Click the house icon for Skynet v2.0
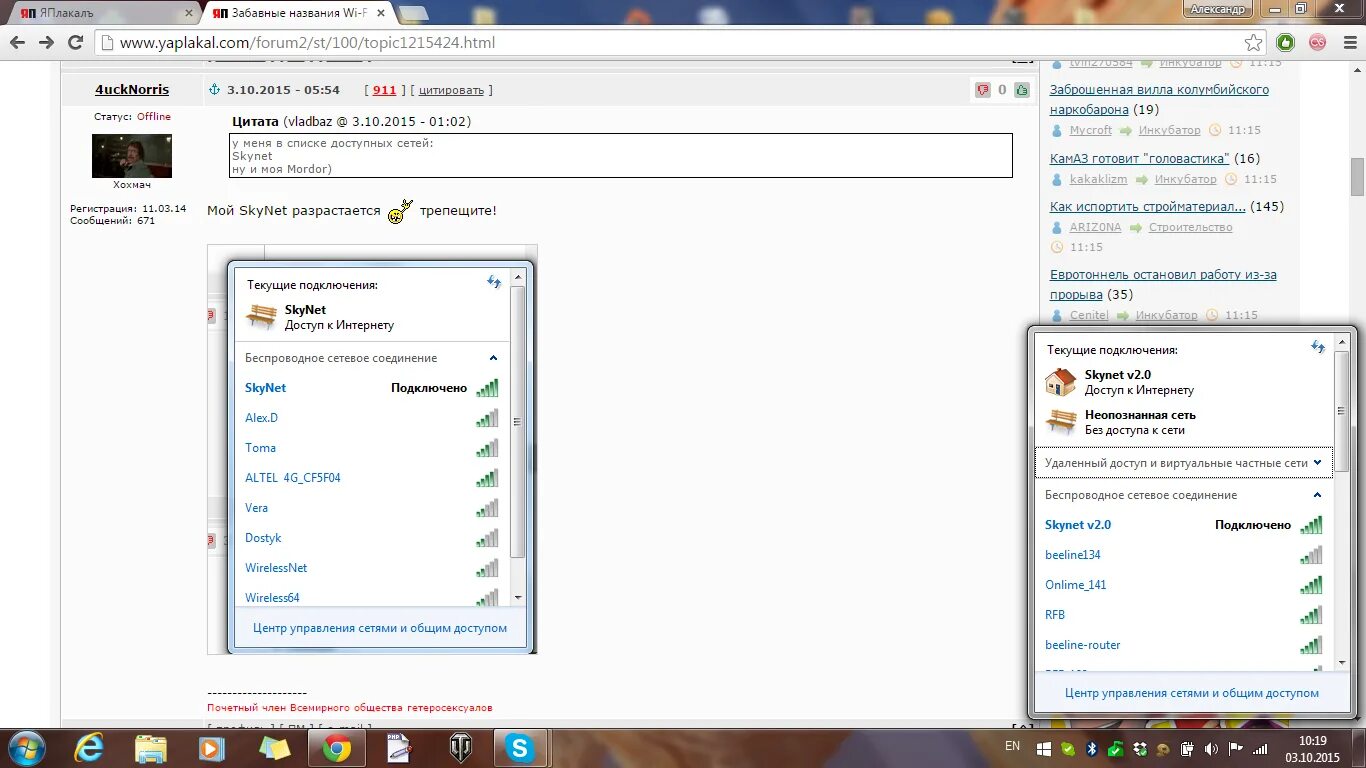This screenshot has height=768, width=1366. coord(1060,382)
